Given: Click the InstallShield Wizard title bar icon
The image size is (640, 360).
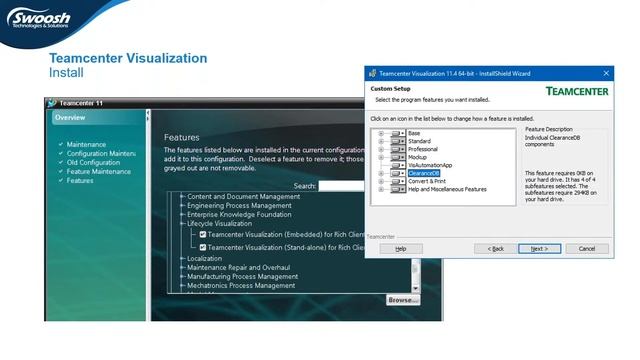Looking at the screenshot, I should pos(372,73).
